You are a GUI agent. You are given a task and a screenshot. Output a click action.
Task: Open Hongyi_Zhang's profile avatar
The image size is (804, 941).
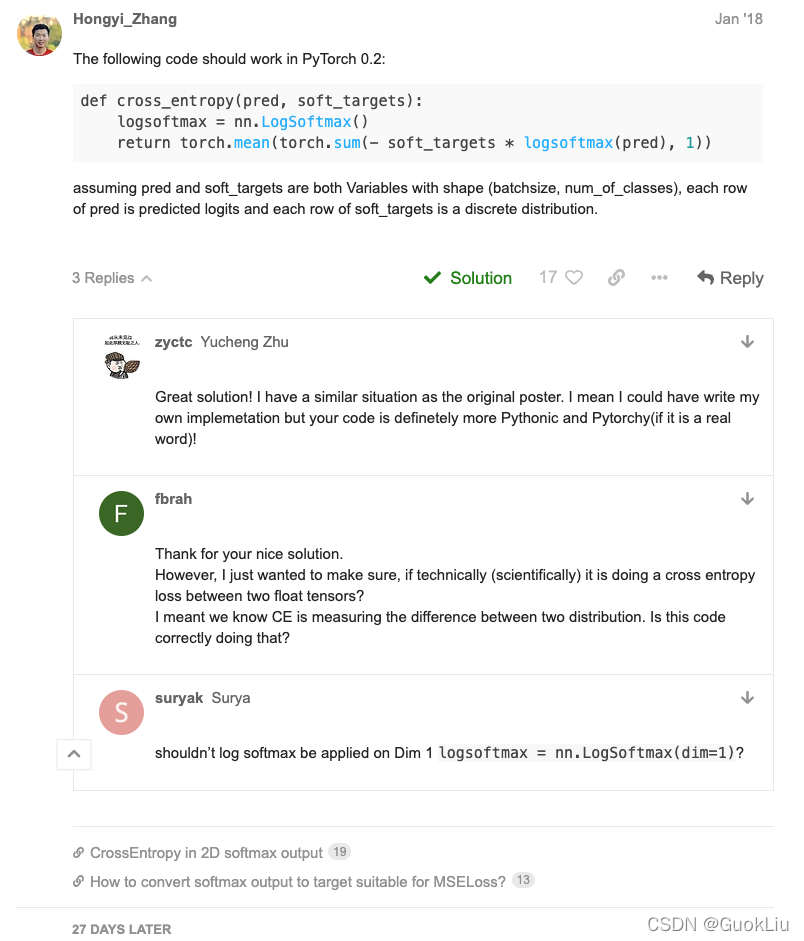[x=40, y=35]
